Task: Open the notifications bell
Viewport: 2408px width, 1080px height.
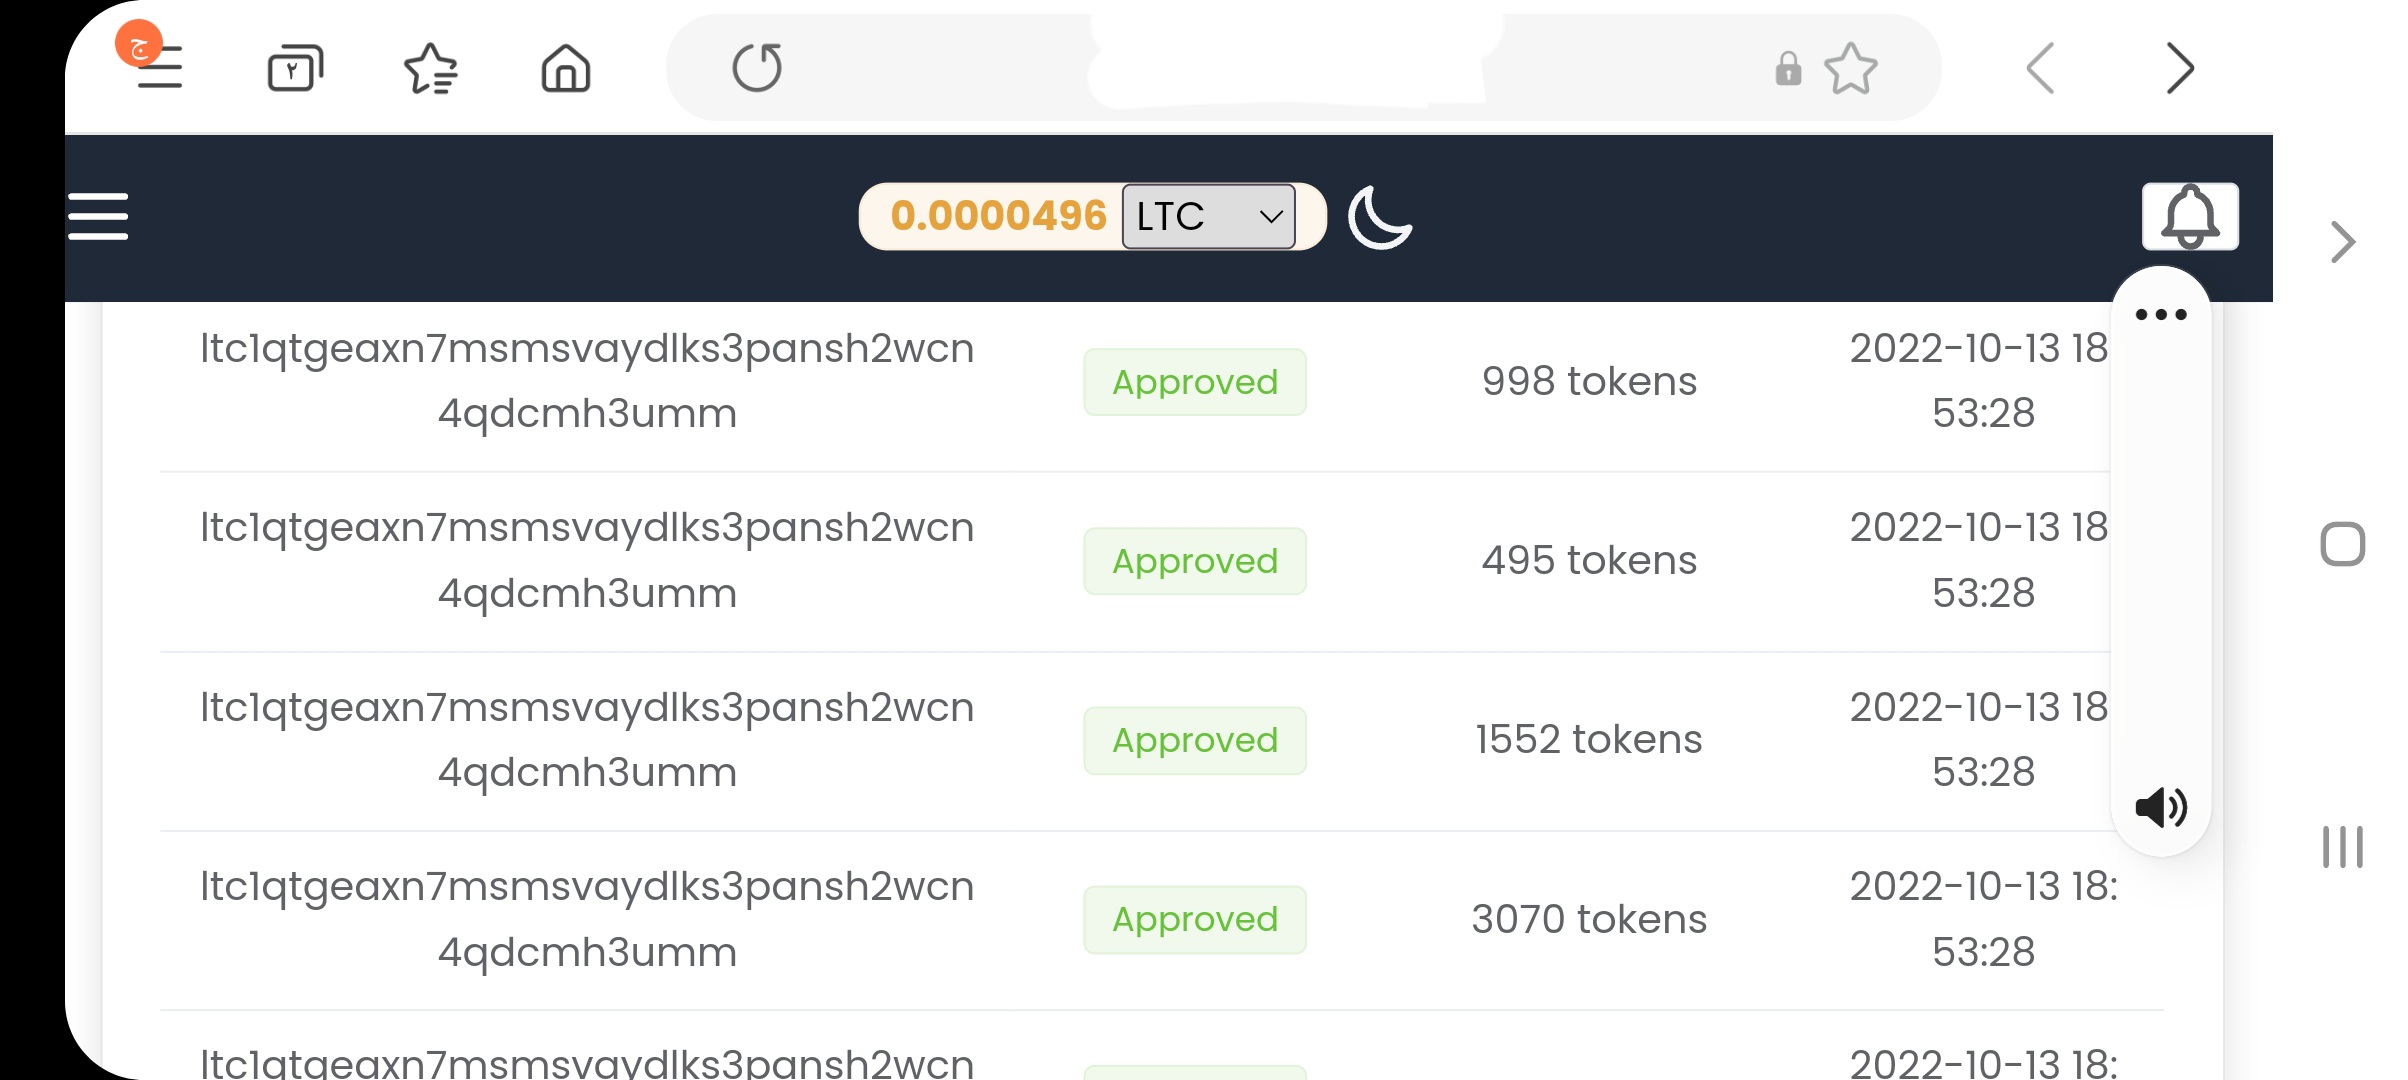Action: [2190, 216]
